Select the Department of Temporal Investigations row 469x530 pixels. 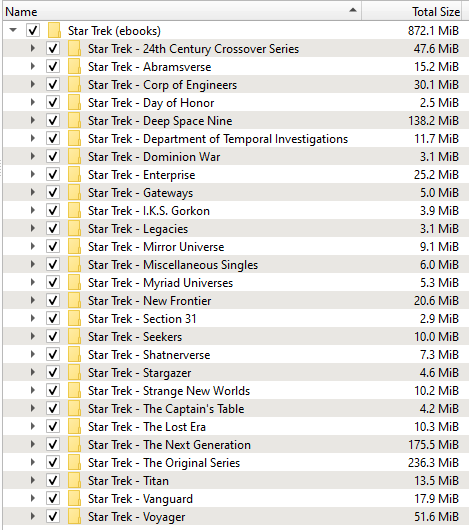coord(236,139)
